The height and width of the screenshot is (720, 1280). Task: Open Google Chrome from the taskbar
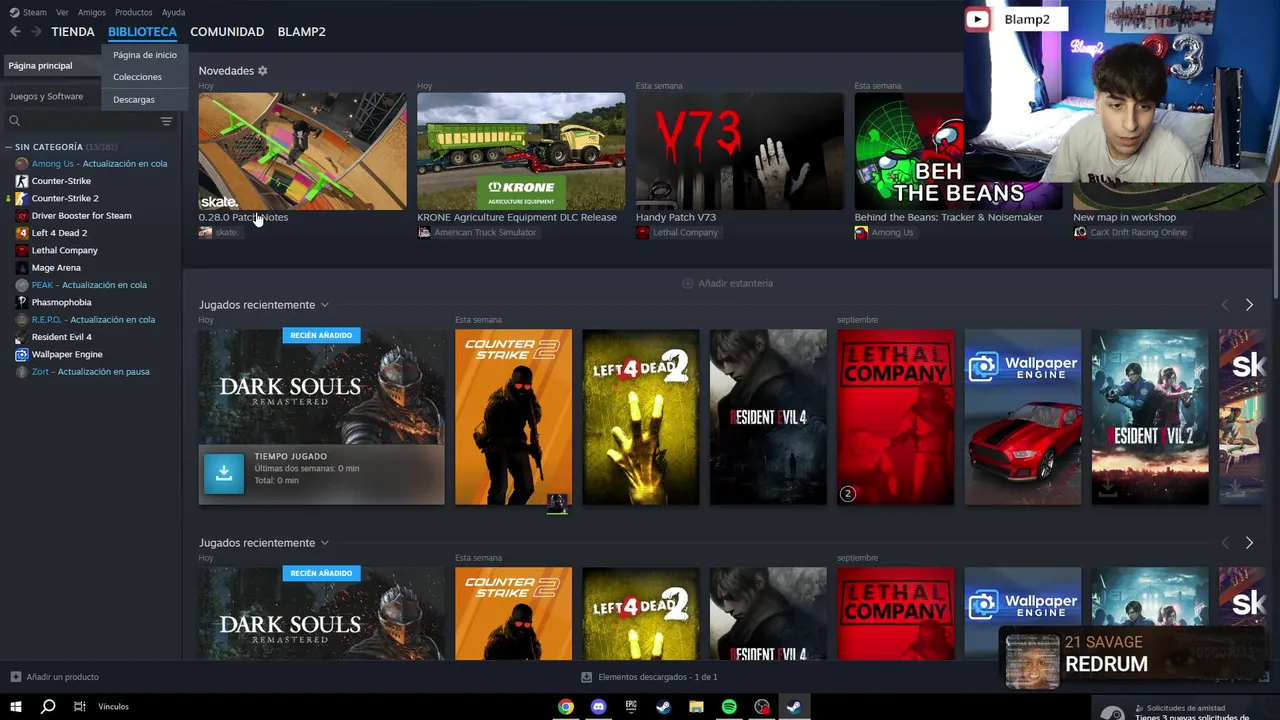coord(566,707)
